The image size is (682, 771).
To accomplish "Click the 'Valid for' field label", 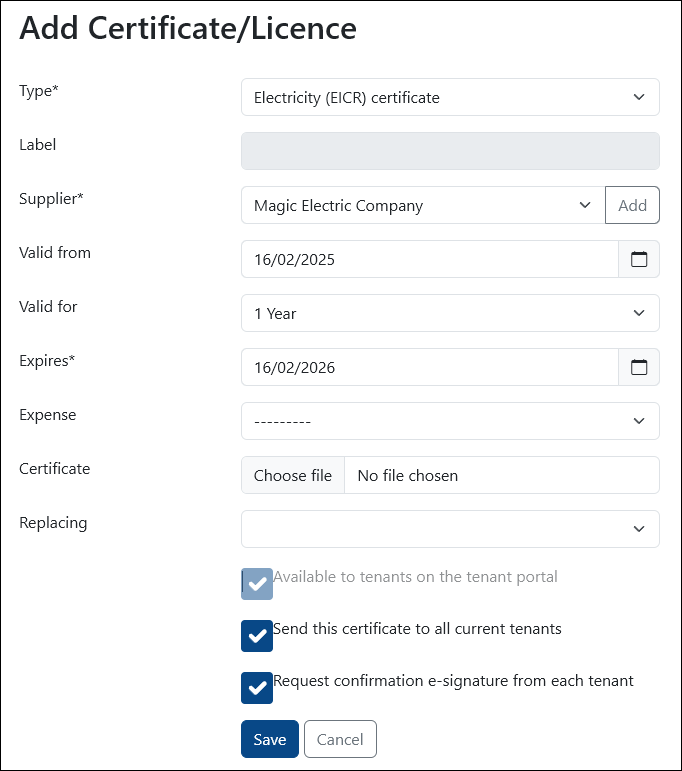I will 48,306.
